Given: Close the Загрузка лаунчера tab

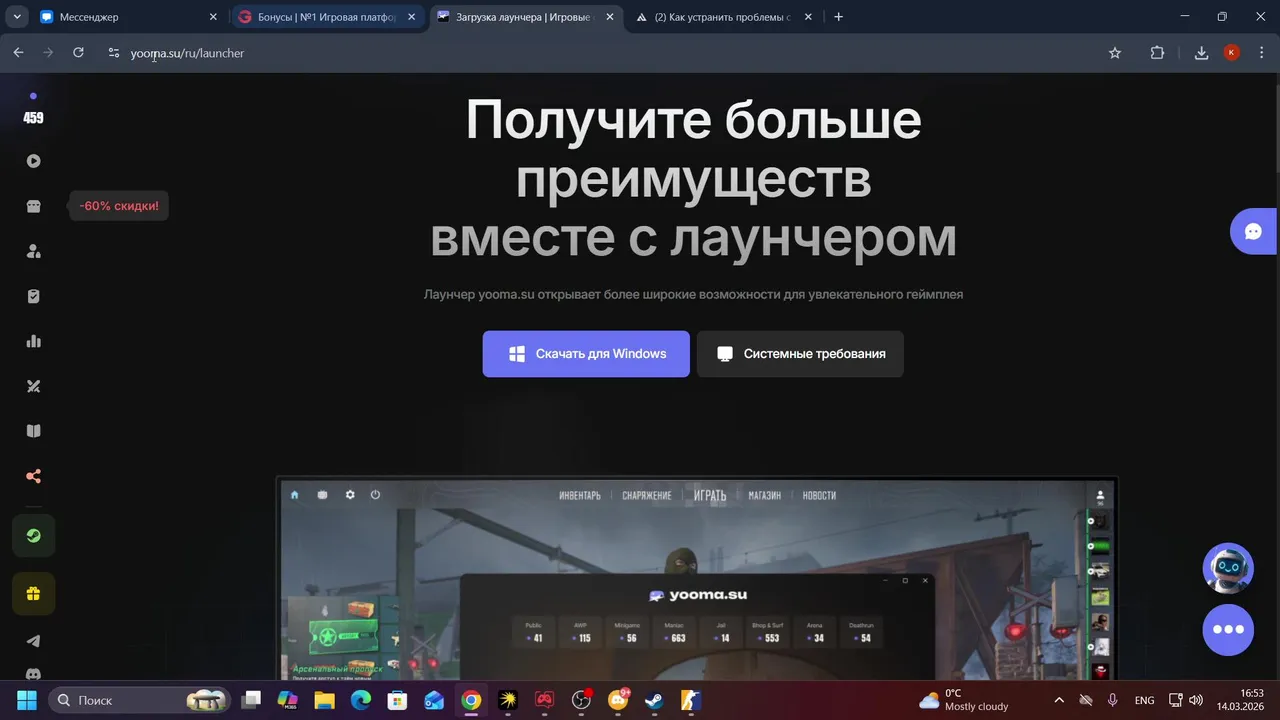Looking at the screenshot, I should click(610, 17).
